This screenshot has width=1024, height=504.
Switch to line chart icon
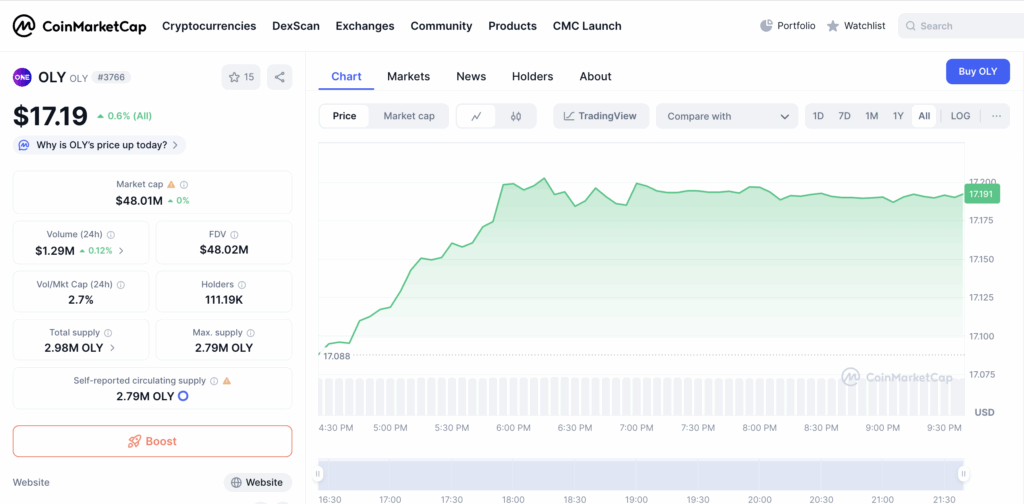(476, 116)
